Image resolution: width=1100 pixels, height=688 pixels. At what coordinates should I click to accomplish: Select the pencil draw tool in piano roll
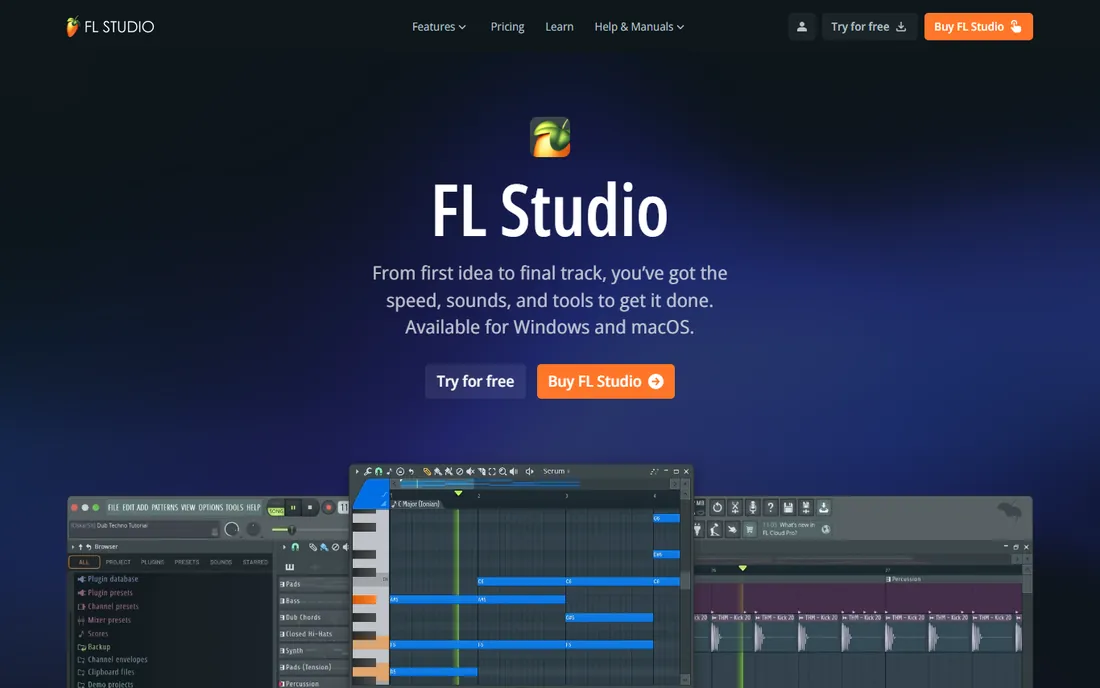tap(427, 471)
